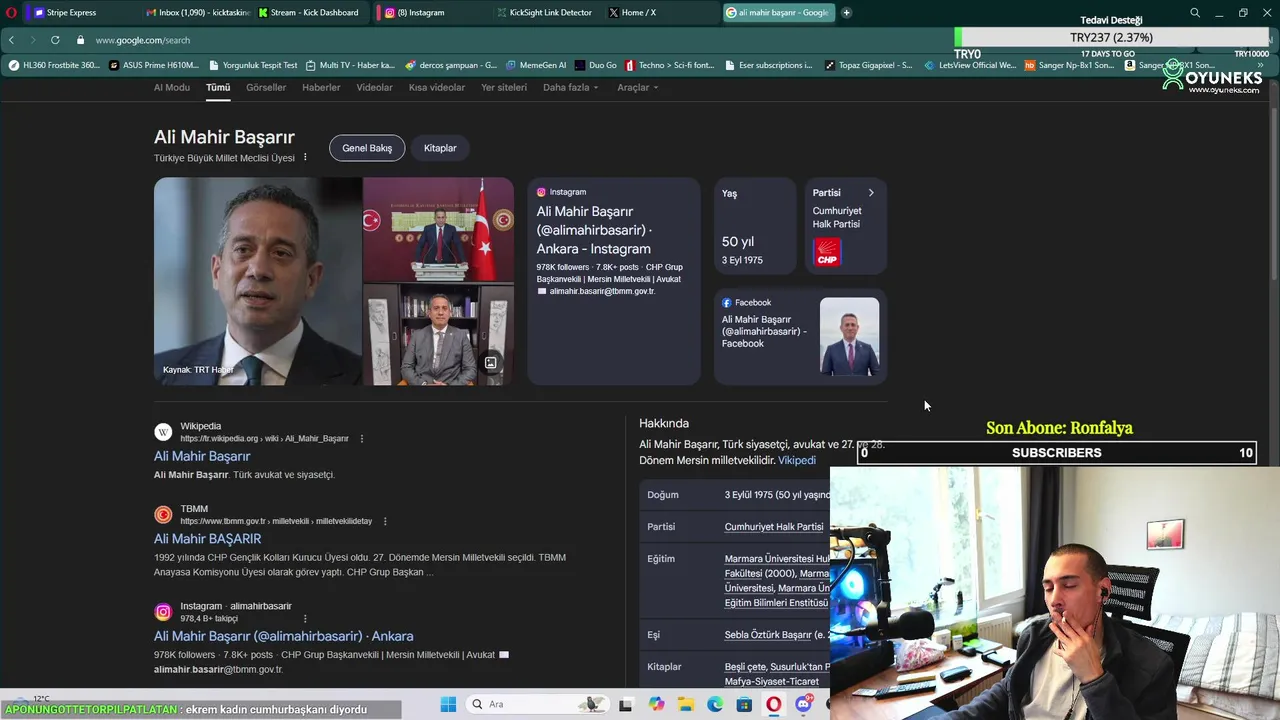Open File Explorer from taskbar
The image size is (1280, 720).
pos(685,705)
